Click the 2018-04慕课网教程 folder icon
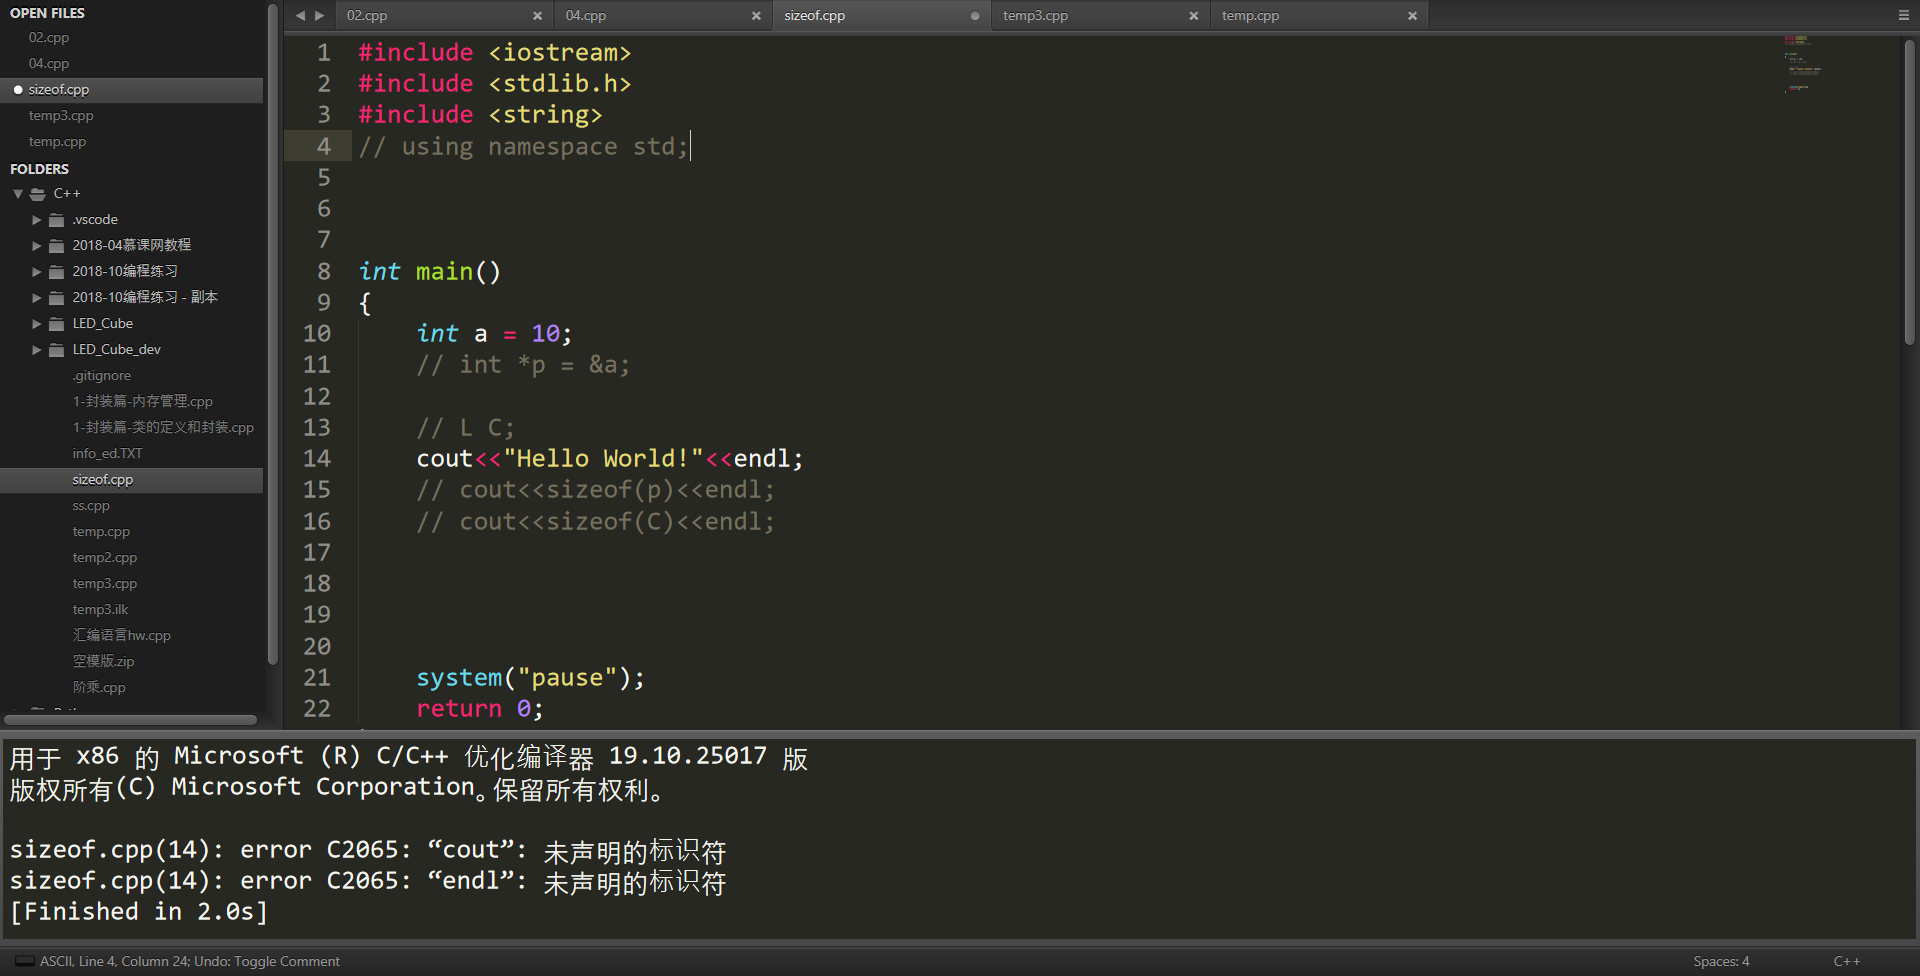Viewport: 1920px width, 976px height. point(57,246)
